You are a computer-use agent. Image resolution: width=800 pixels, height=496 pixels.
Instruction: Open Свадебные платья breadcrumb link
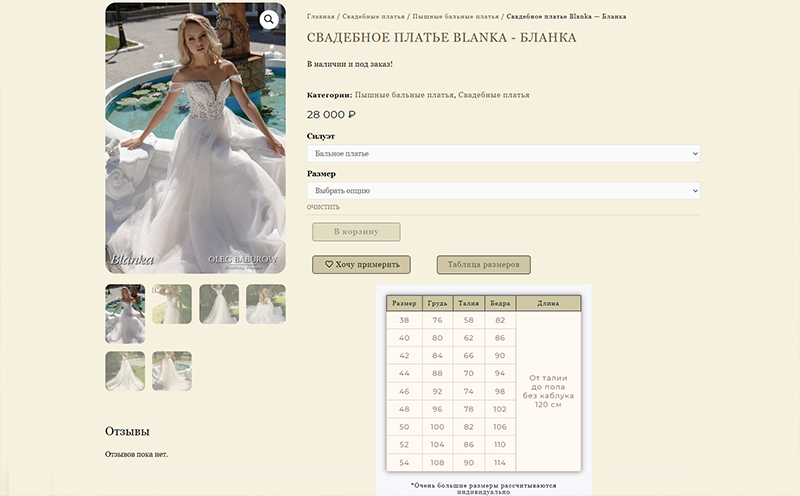[373, 16]
